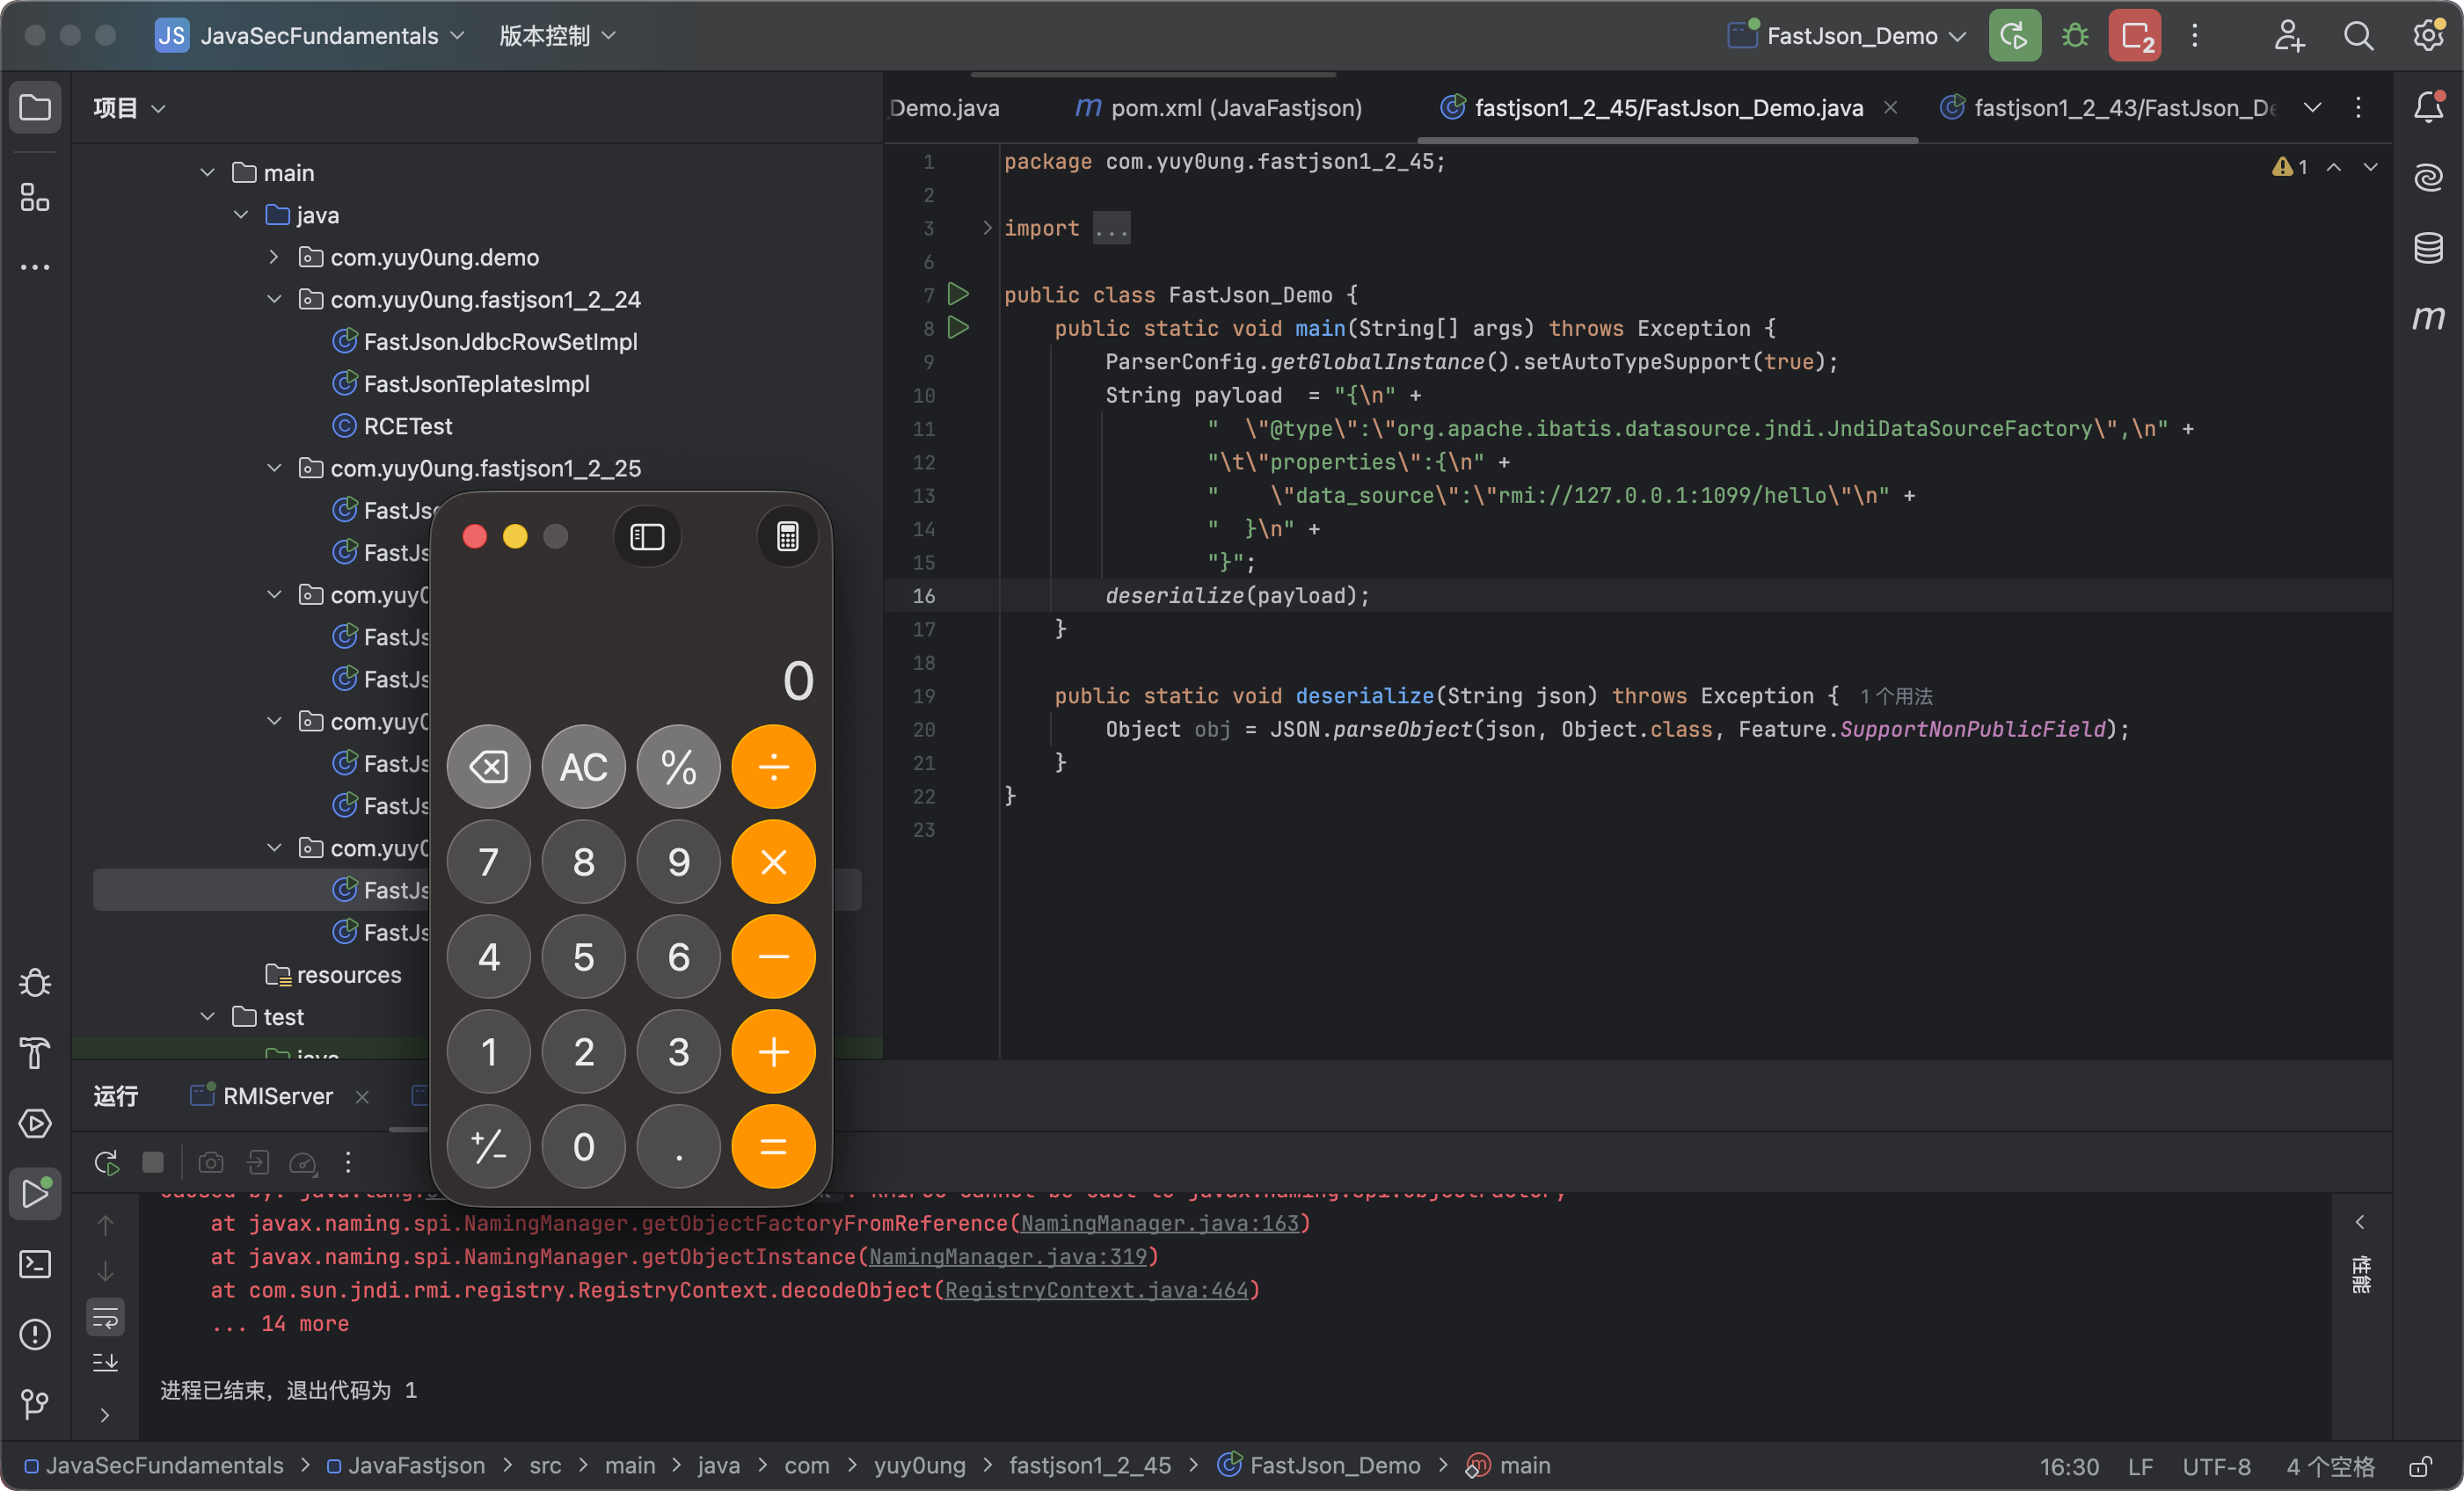This screenshot has width=2464, height=1491.
Task: Collapse the com.yuy0ung.fastjson1_2_24 package
Action: [x=275, y=300]
